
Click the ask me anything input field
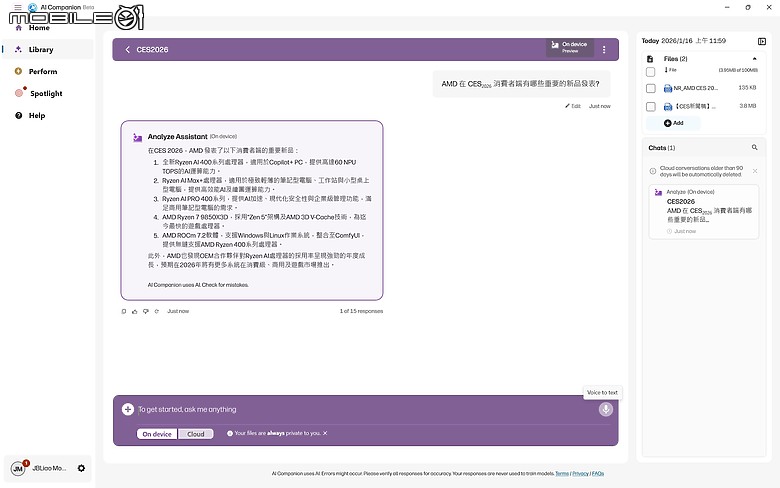366,409
